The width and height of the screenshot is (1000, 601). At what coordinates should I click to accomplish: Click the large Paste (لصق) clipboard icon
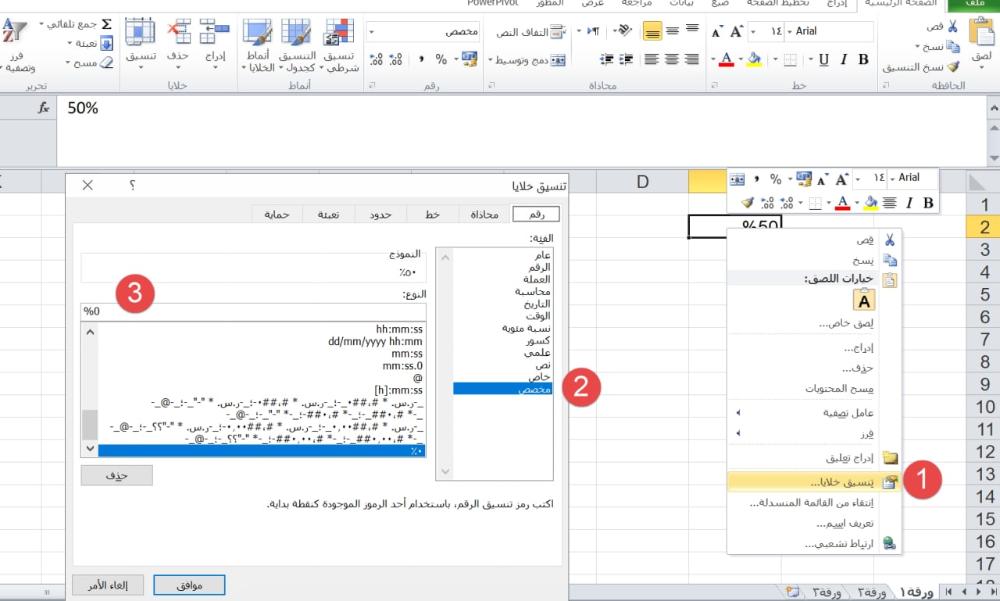tap(982, 31)
